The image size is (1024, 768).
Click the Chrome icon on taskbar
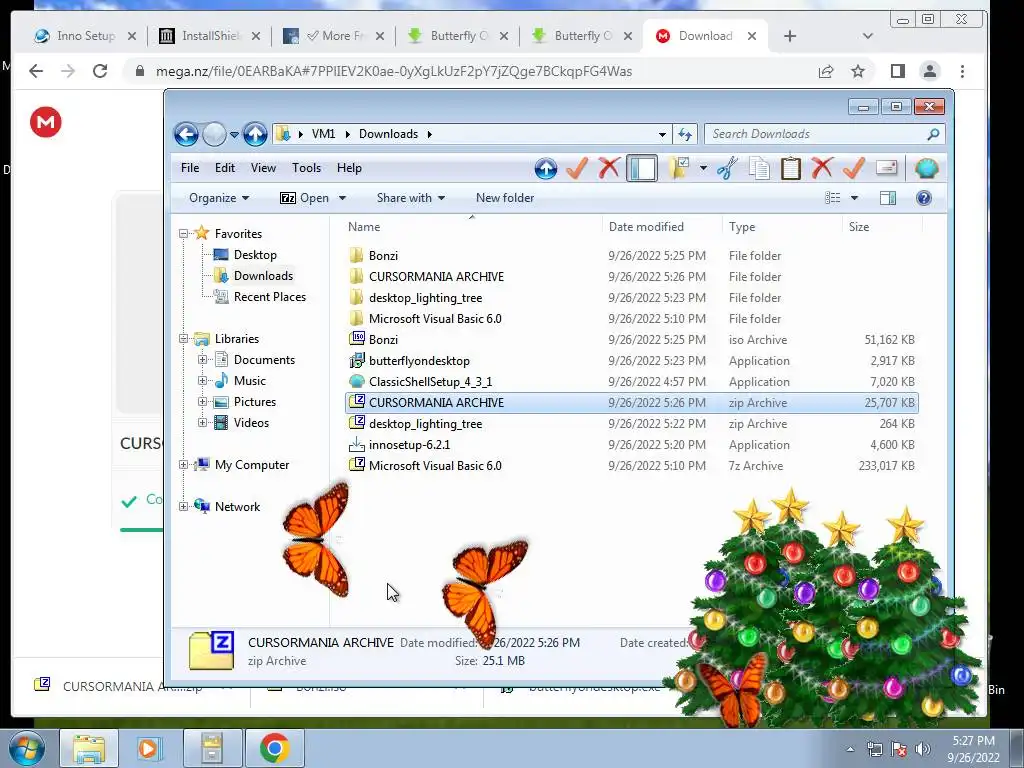click(274, 748)
